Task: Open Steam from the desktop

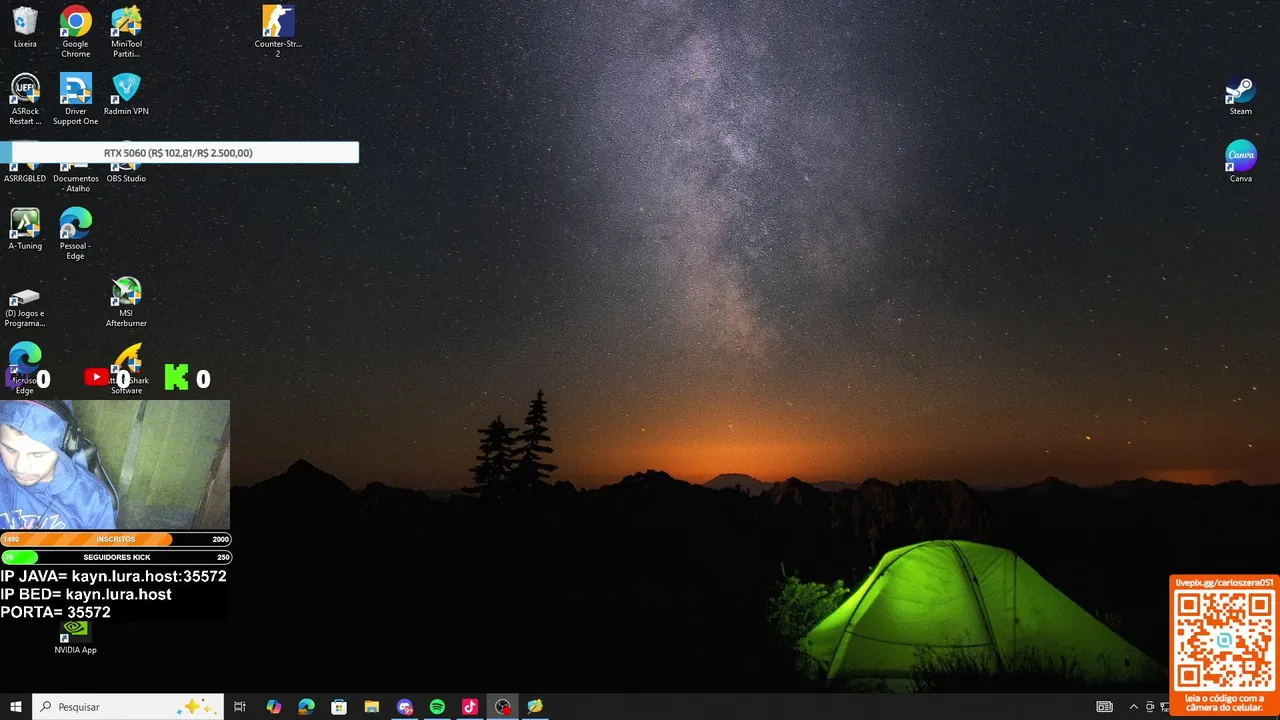Action: point(1241,95)
